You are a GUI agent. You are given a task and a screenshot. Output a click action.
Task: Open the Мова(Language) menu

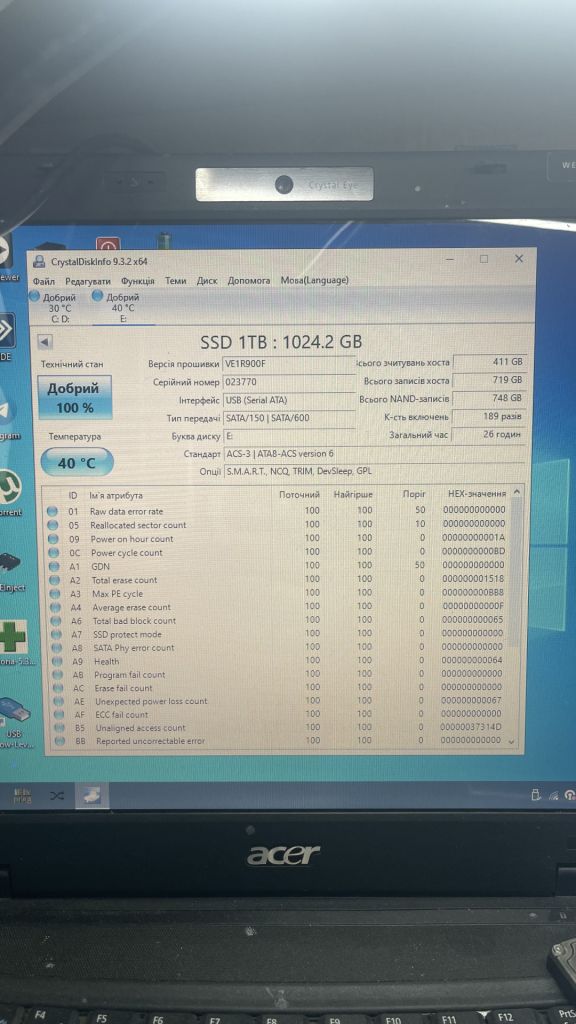[314, 281]
